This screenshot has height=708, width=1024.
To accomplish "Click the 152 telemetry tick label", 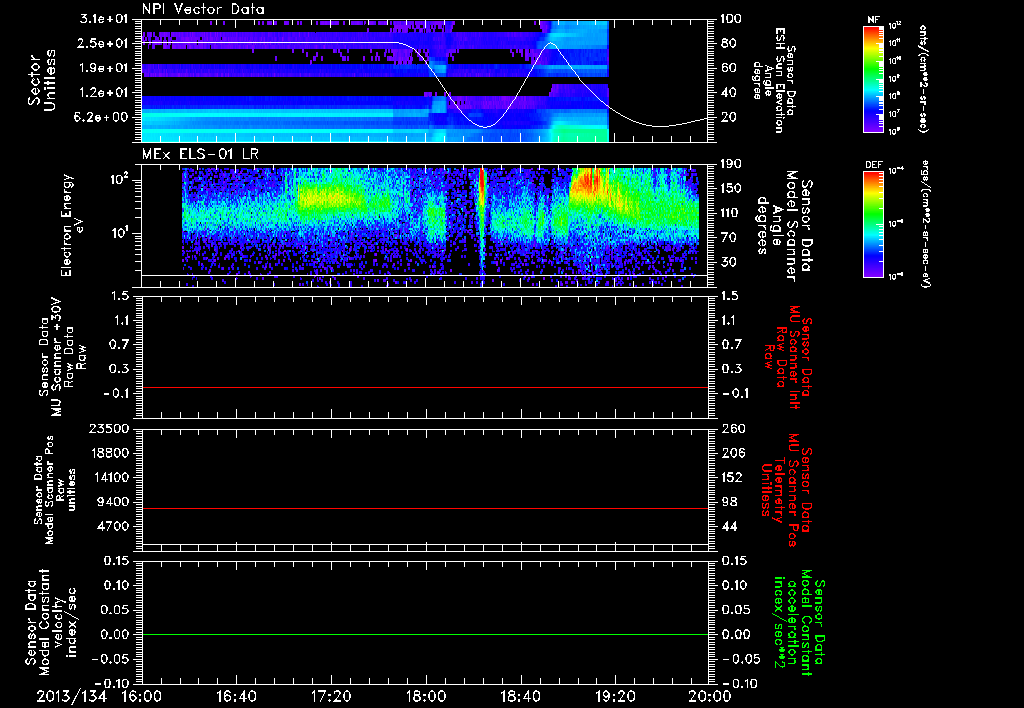I will (x=731, y=477).
